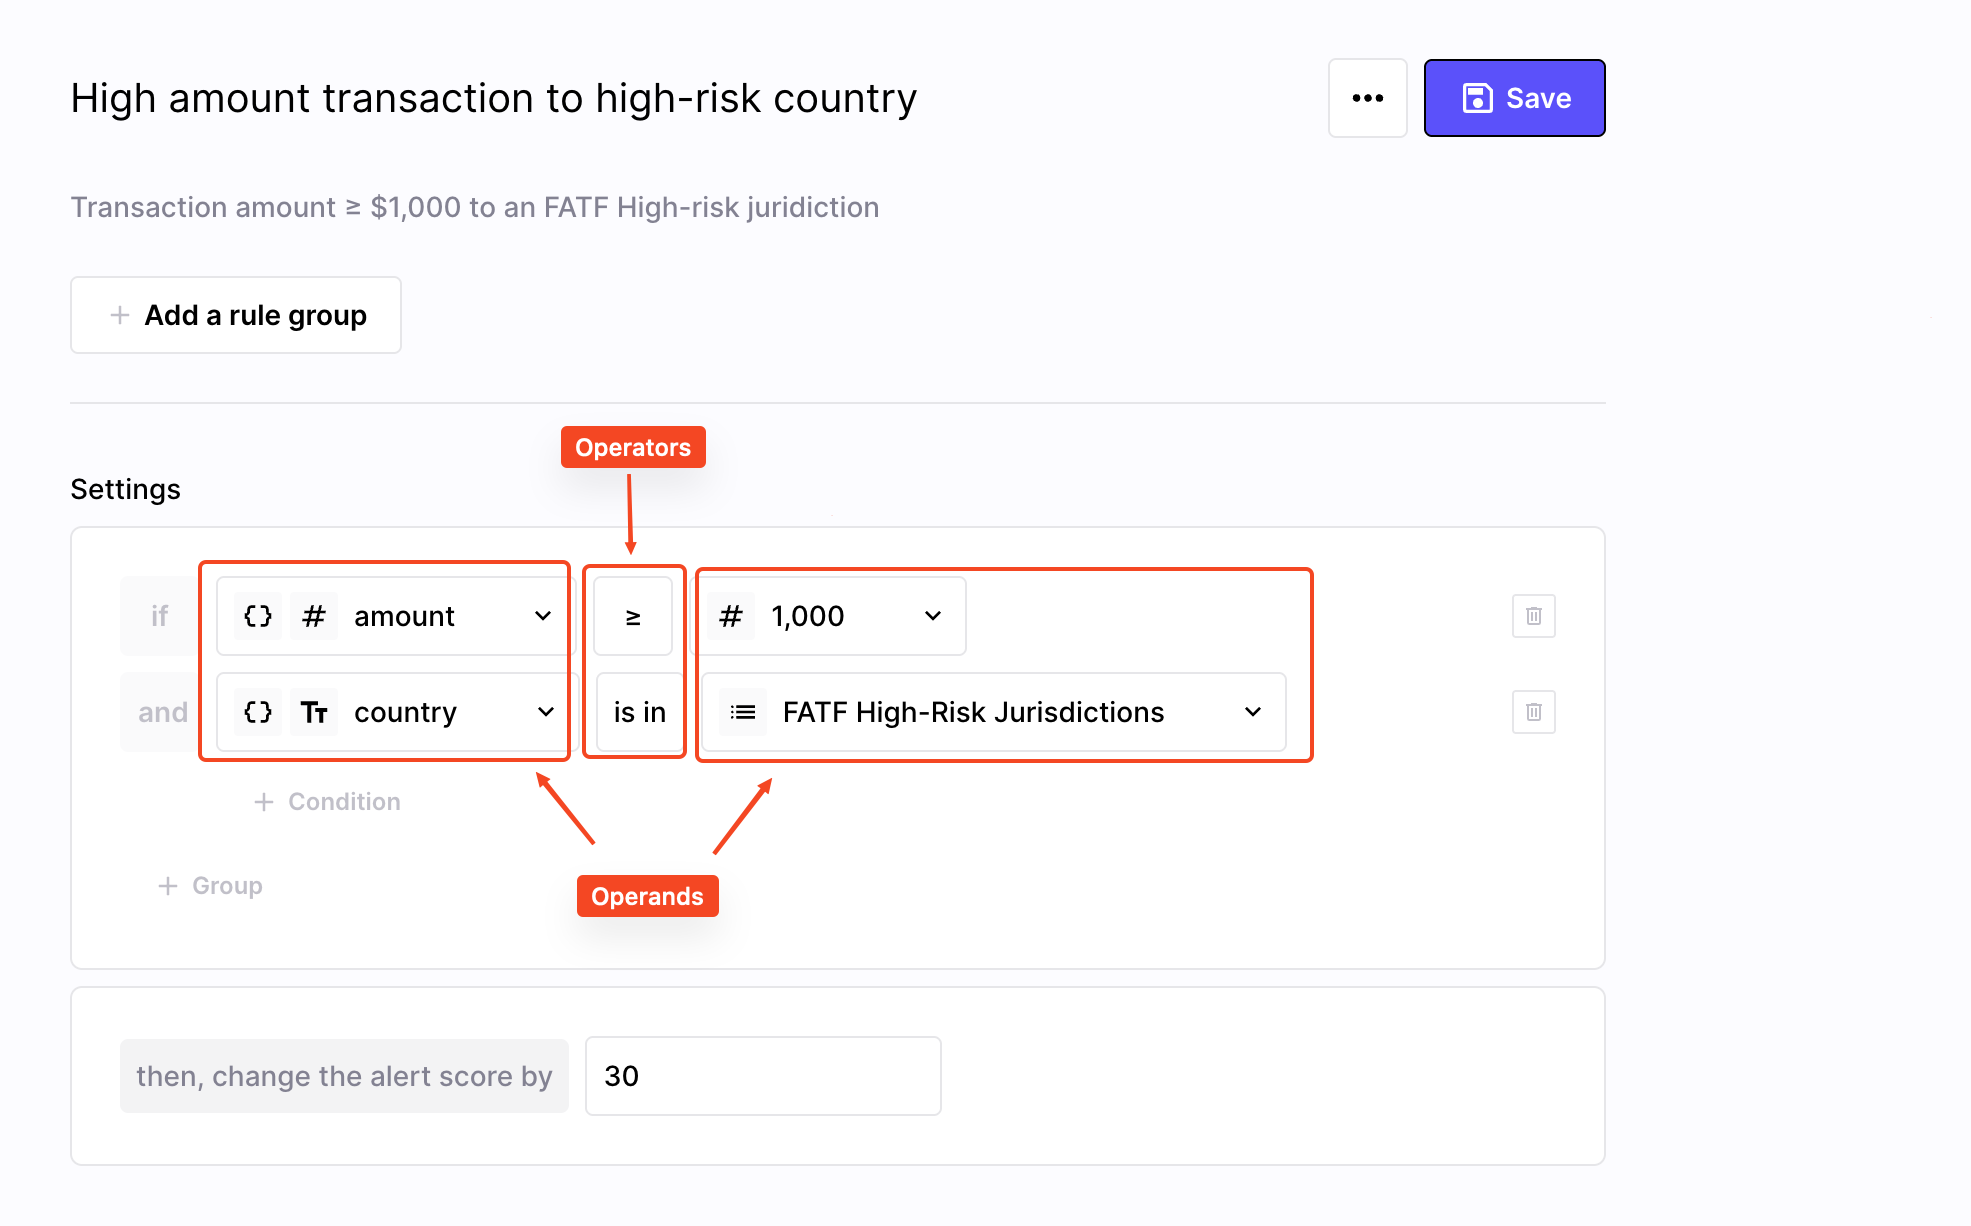Expand the amount field dropdown
This screenshot has height=1226, width=1971.
(x=543, y=616)
